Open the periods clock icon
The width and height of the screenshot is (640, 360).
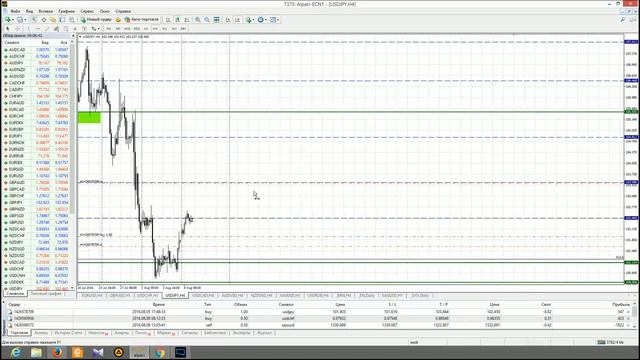[x=260, y=20]
